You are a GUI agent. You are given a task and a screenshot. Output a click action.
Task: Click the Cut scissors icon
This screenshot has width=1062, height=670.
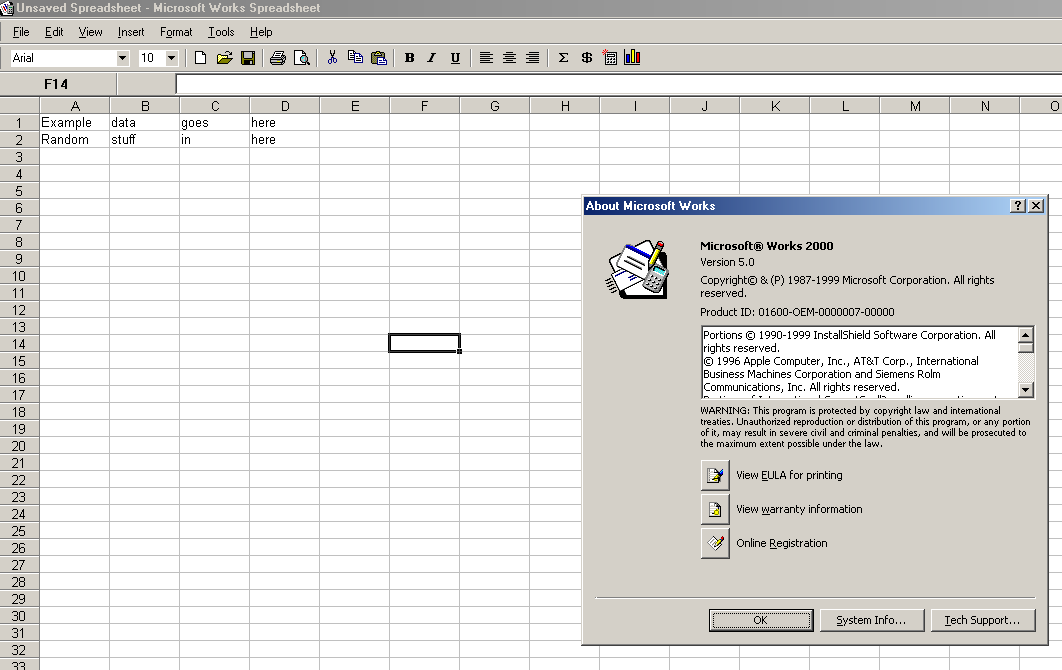tap(332, 58)
